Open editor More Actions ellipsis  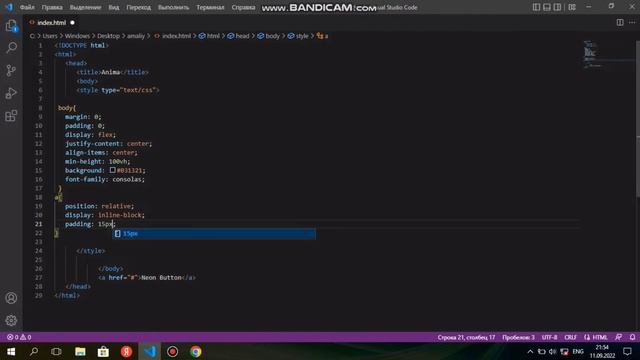pos(632,22)
